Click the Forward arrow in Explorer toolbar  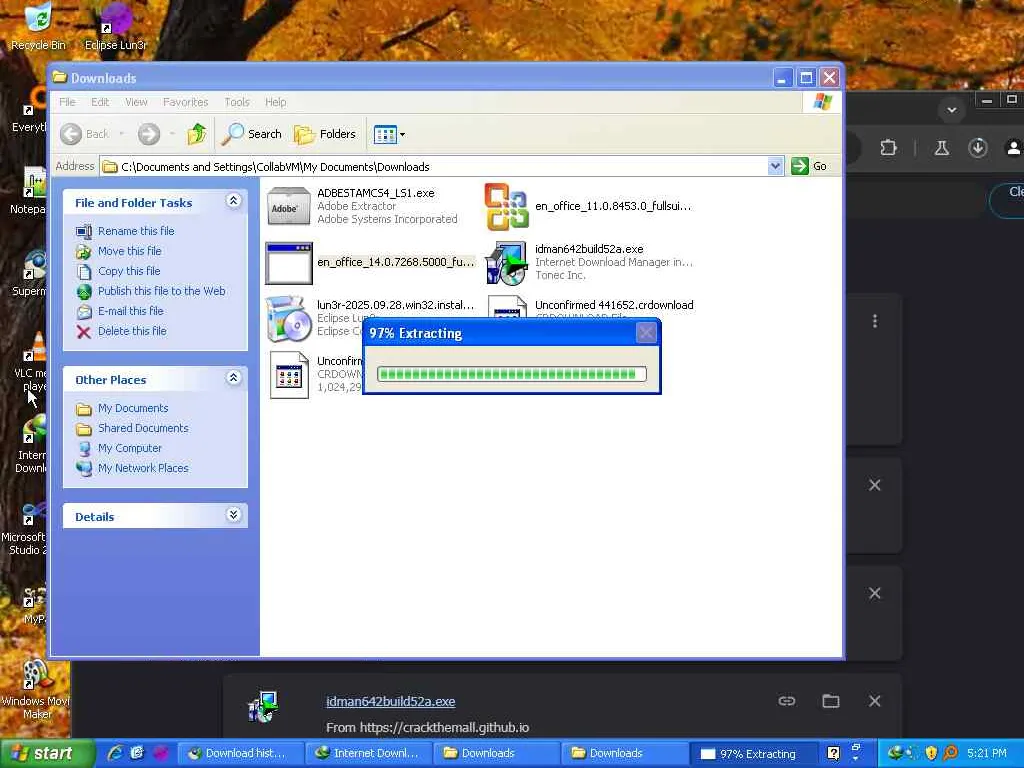pyautogui.click(x=149, y=134)
